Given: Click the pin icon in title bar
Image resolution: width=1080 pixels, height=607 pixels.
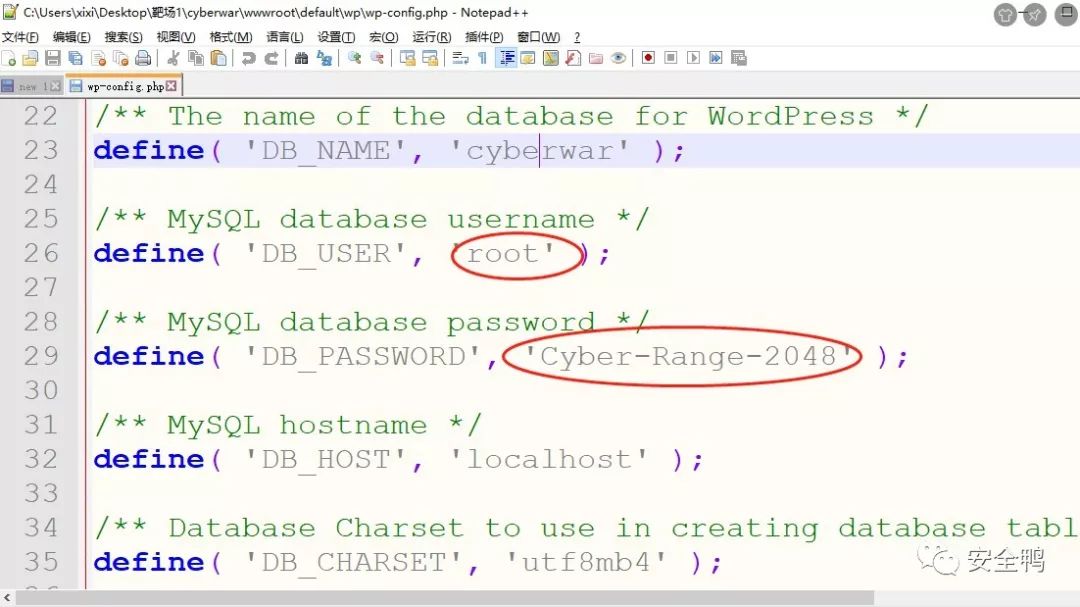Looking at the screenshot, I should (1035, 14).
